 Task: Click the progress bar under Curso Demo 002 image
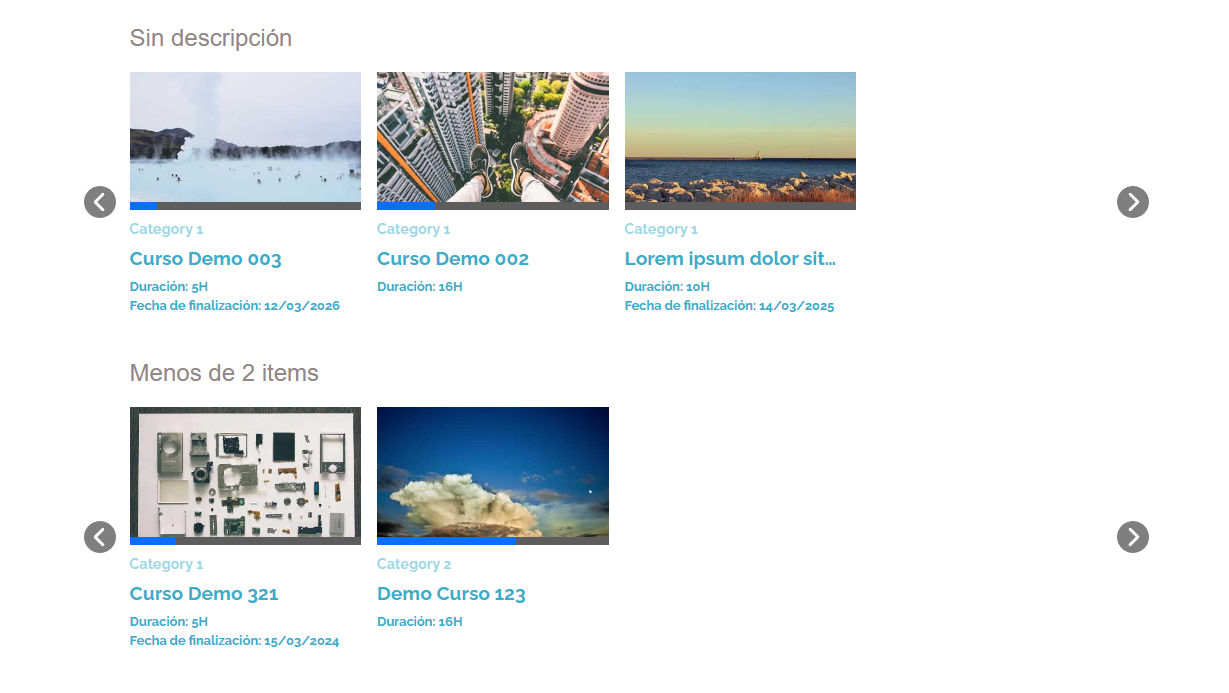[x=493, y=206]
